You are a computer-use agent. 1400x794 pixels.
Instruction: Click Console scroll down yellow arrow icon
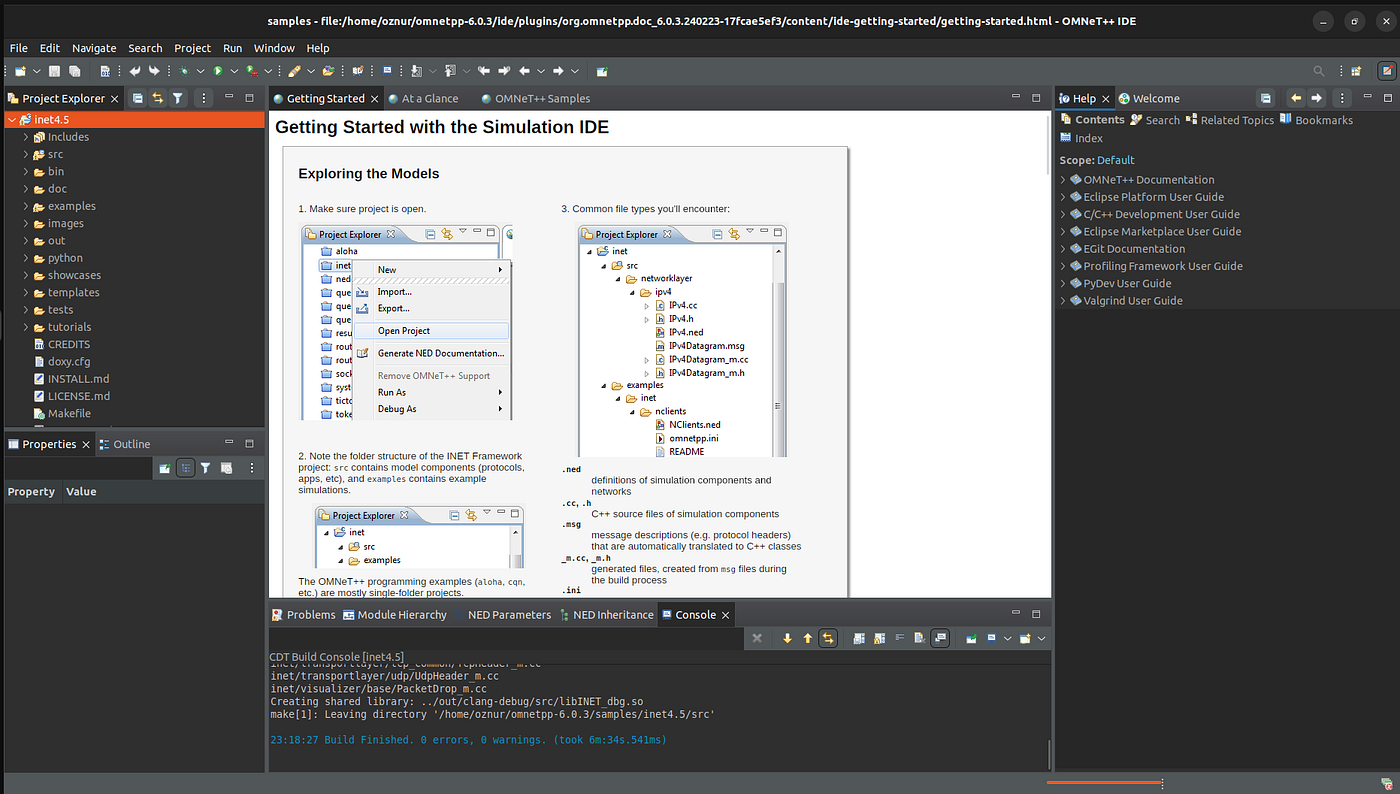(787, 638)
